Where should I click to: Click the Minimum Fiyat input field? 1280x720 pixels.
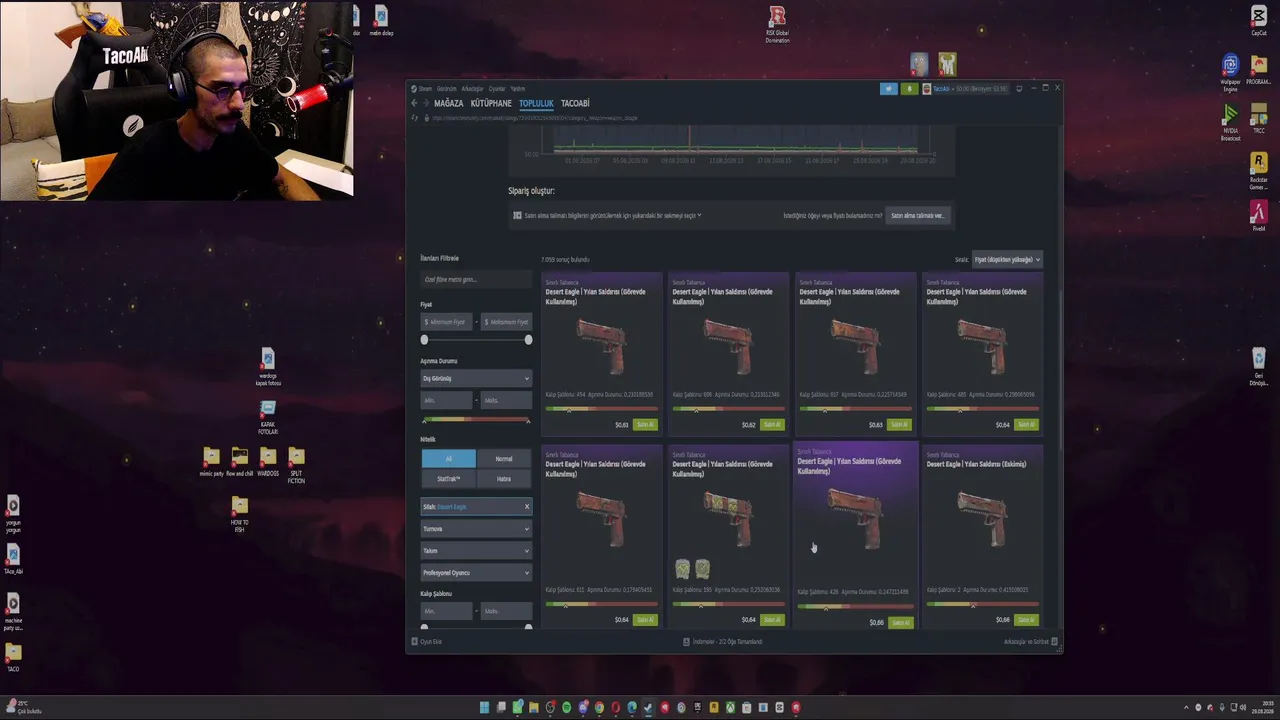coord(447,322)
